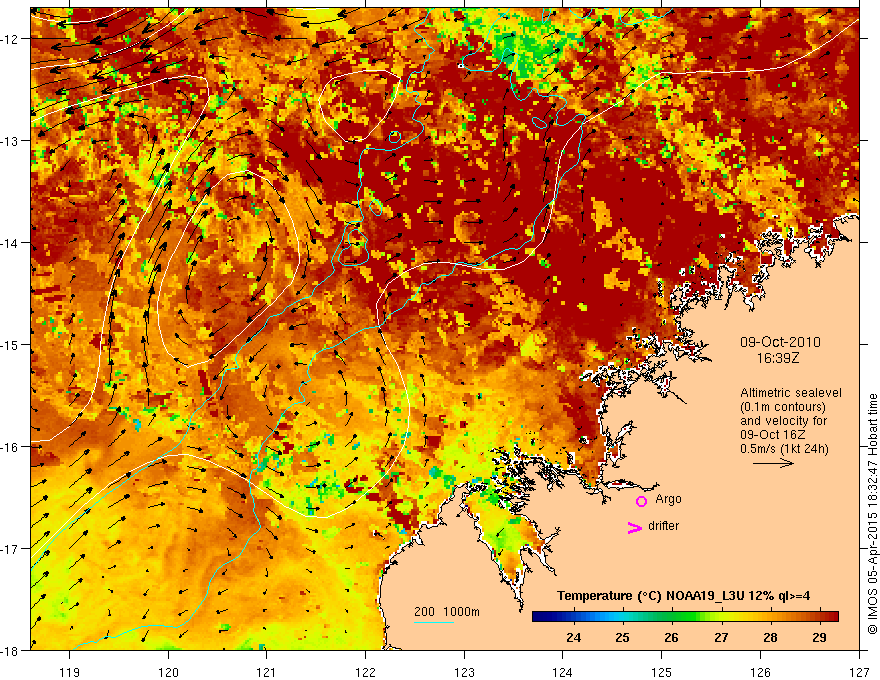The width and height of the screenshot is (880, 680).
Task: Click longitude axis label 127
Action: pyautogui.click(x=859, y=672)
